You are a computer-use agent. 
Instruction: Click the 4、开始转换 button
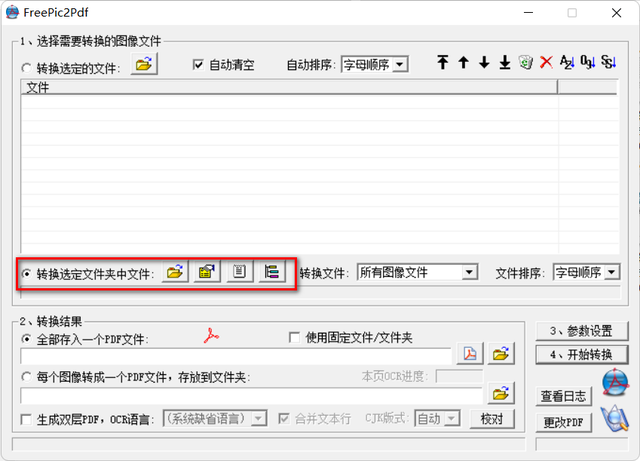(581, 354)
